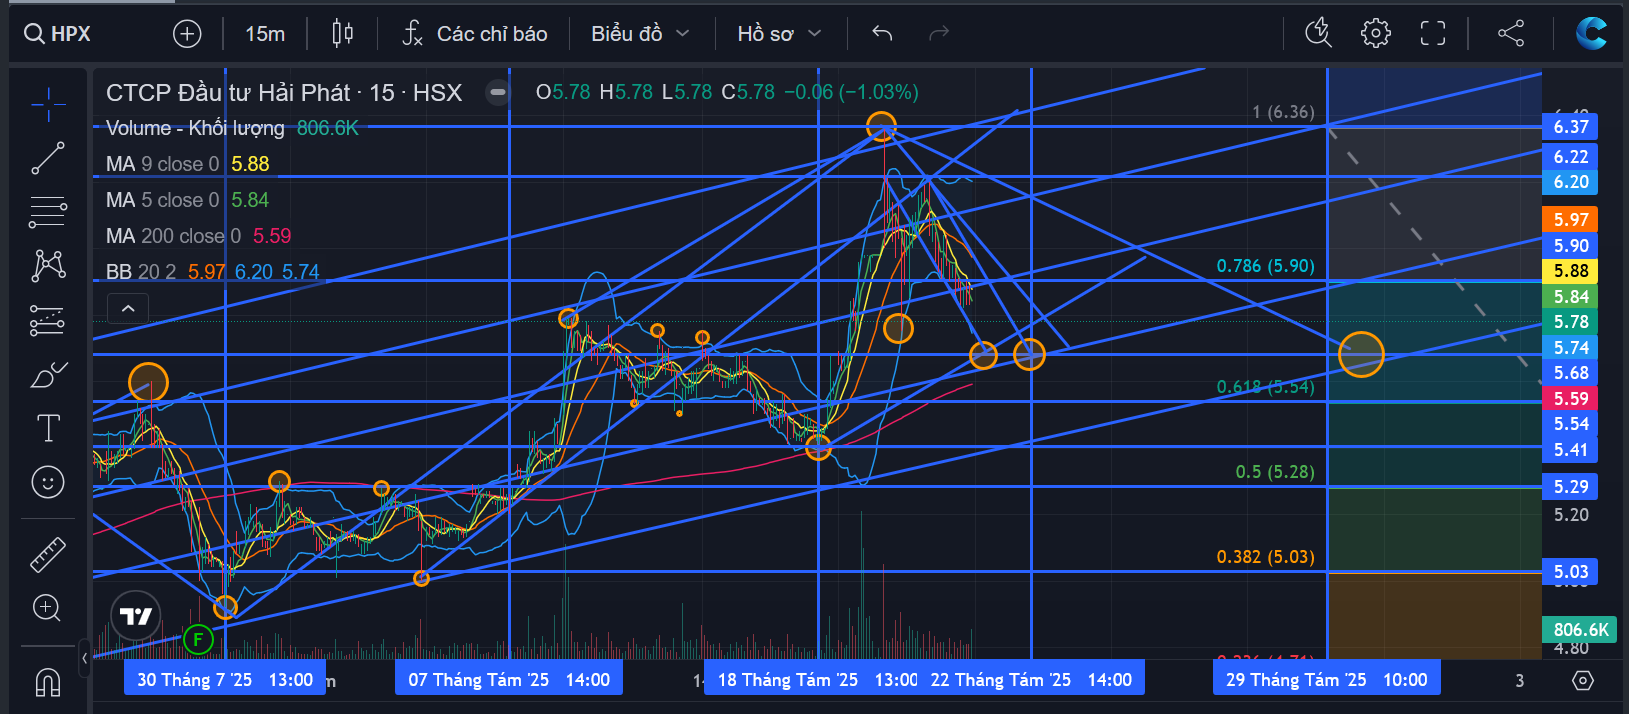Screen dimensions: 1629x714
Task: Select the text annotation tool
Action: coord(48,428)
